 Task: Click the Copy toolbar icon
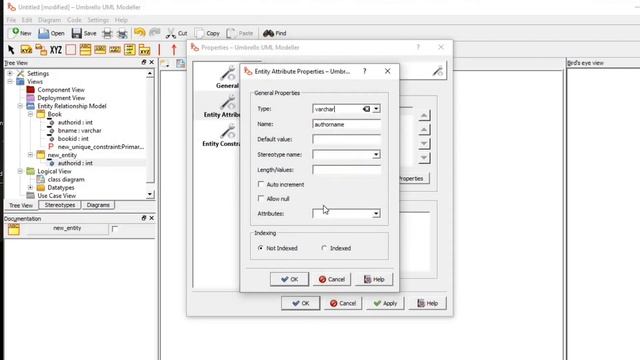[x=207, y=33]
